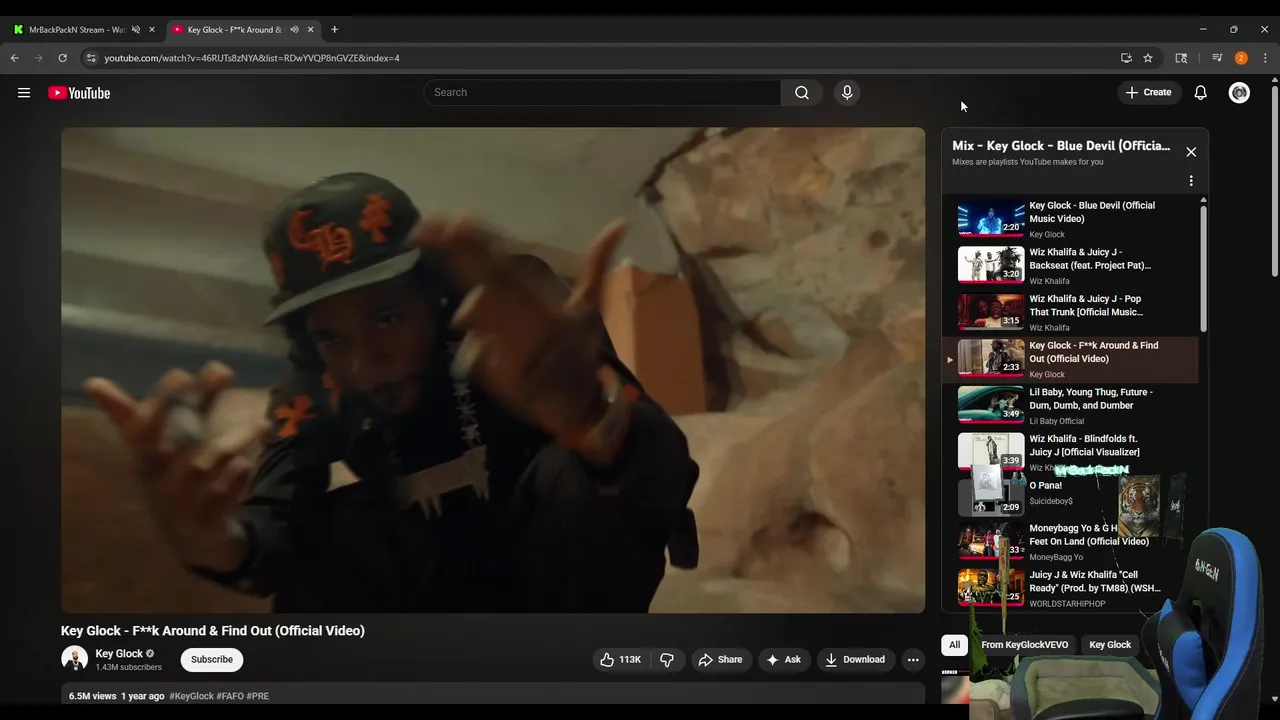The width and height of the screenshot is (1280, 720).
Task: Share the Key Glock video
Action: tap(720, 660)
